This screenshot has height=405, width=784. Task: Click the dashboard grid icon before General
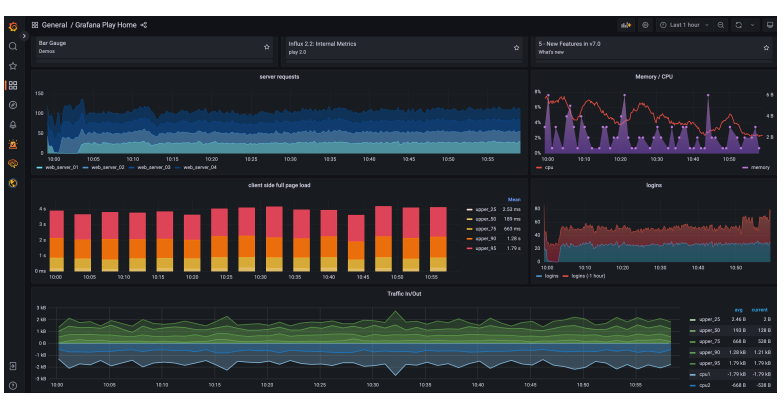tap(35, 25)
